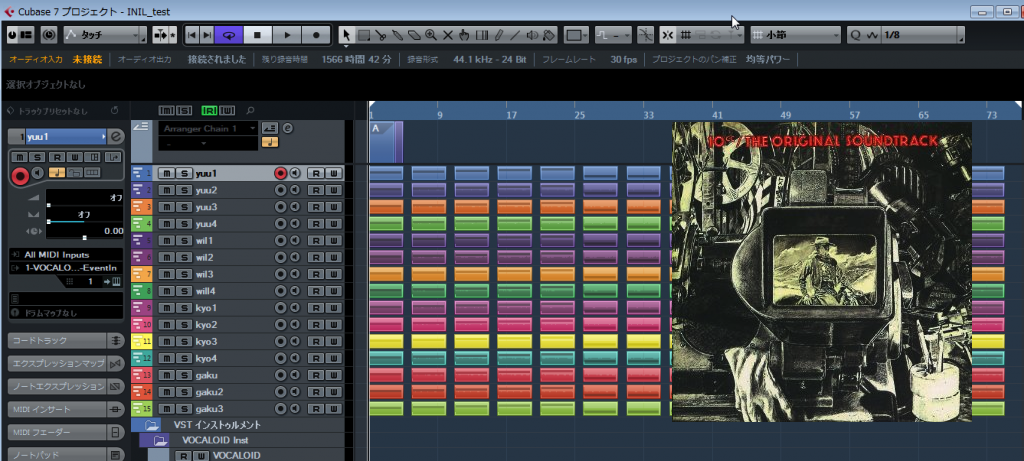
Task: Open the All MIDI Inputs routing dropdown
Action: tap(66, 255)
